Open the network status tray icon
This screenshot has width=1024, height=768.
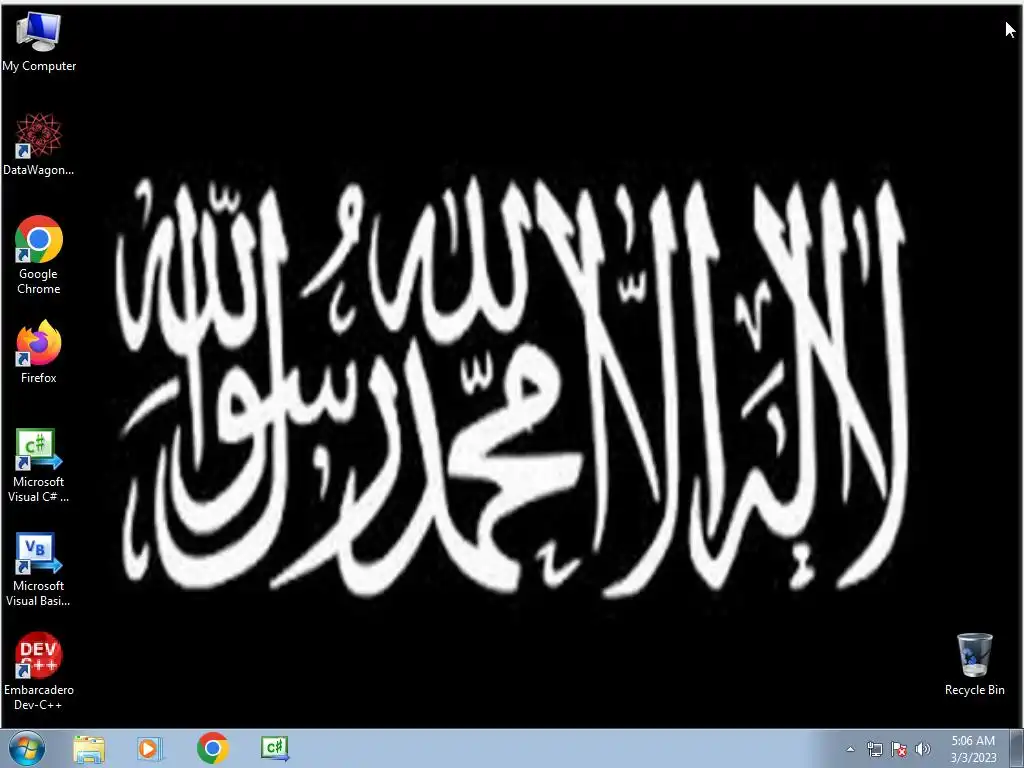[874, 749]
